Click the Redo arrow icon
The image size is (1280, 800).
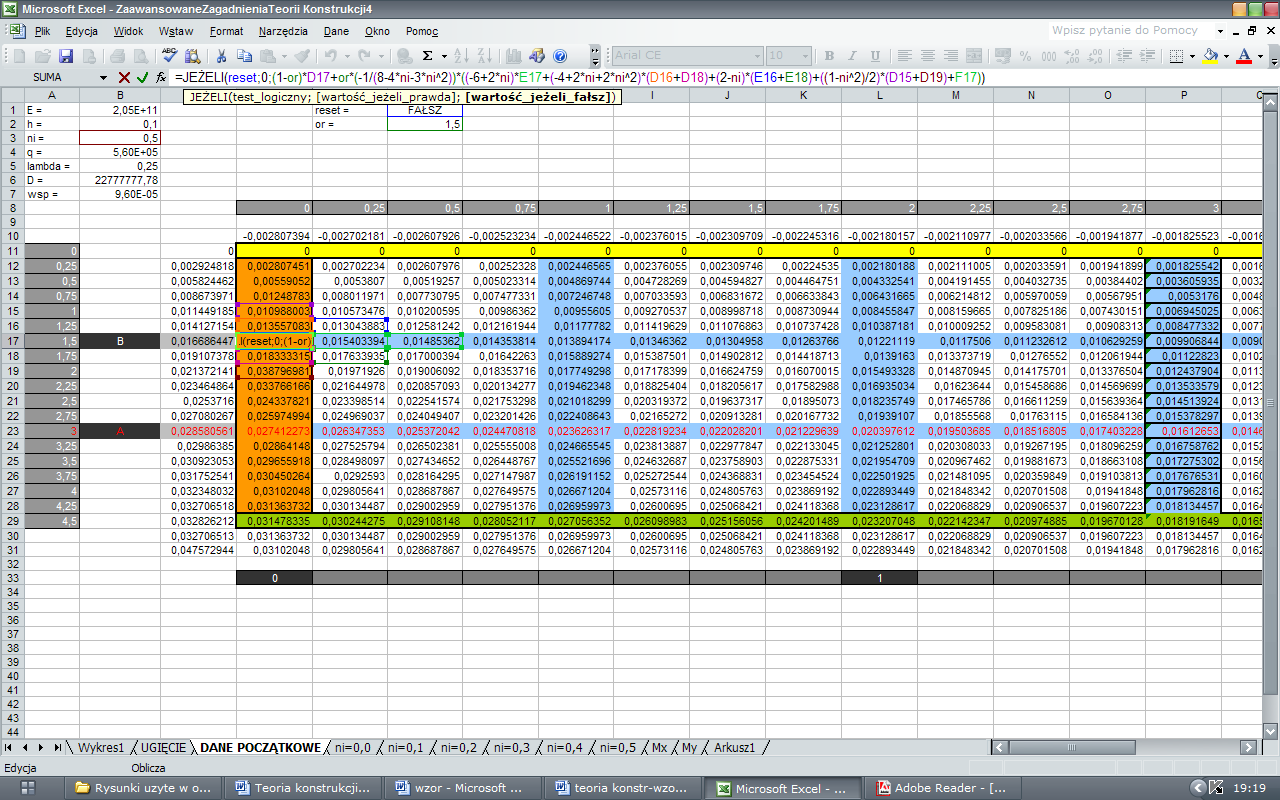click(x=365, y=56)
